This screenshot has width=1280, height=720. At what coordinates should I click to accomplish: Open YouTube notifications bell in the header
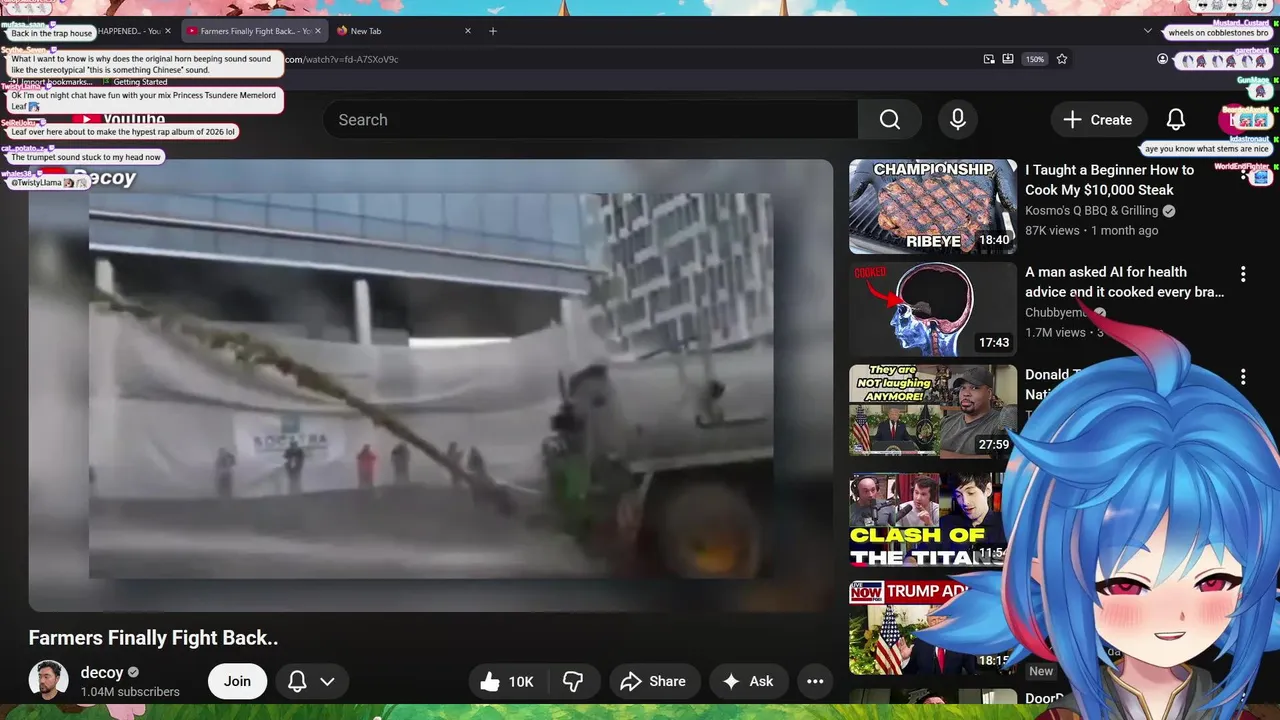click(x=1176, y=120)
